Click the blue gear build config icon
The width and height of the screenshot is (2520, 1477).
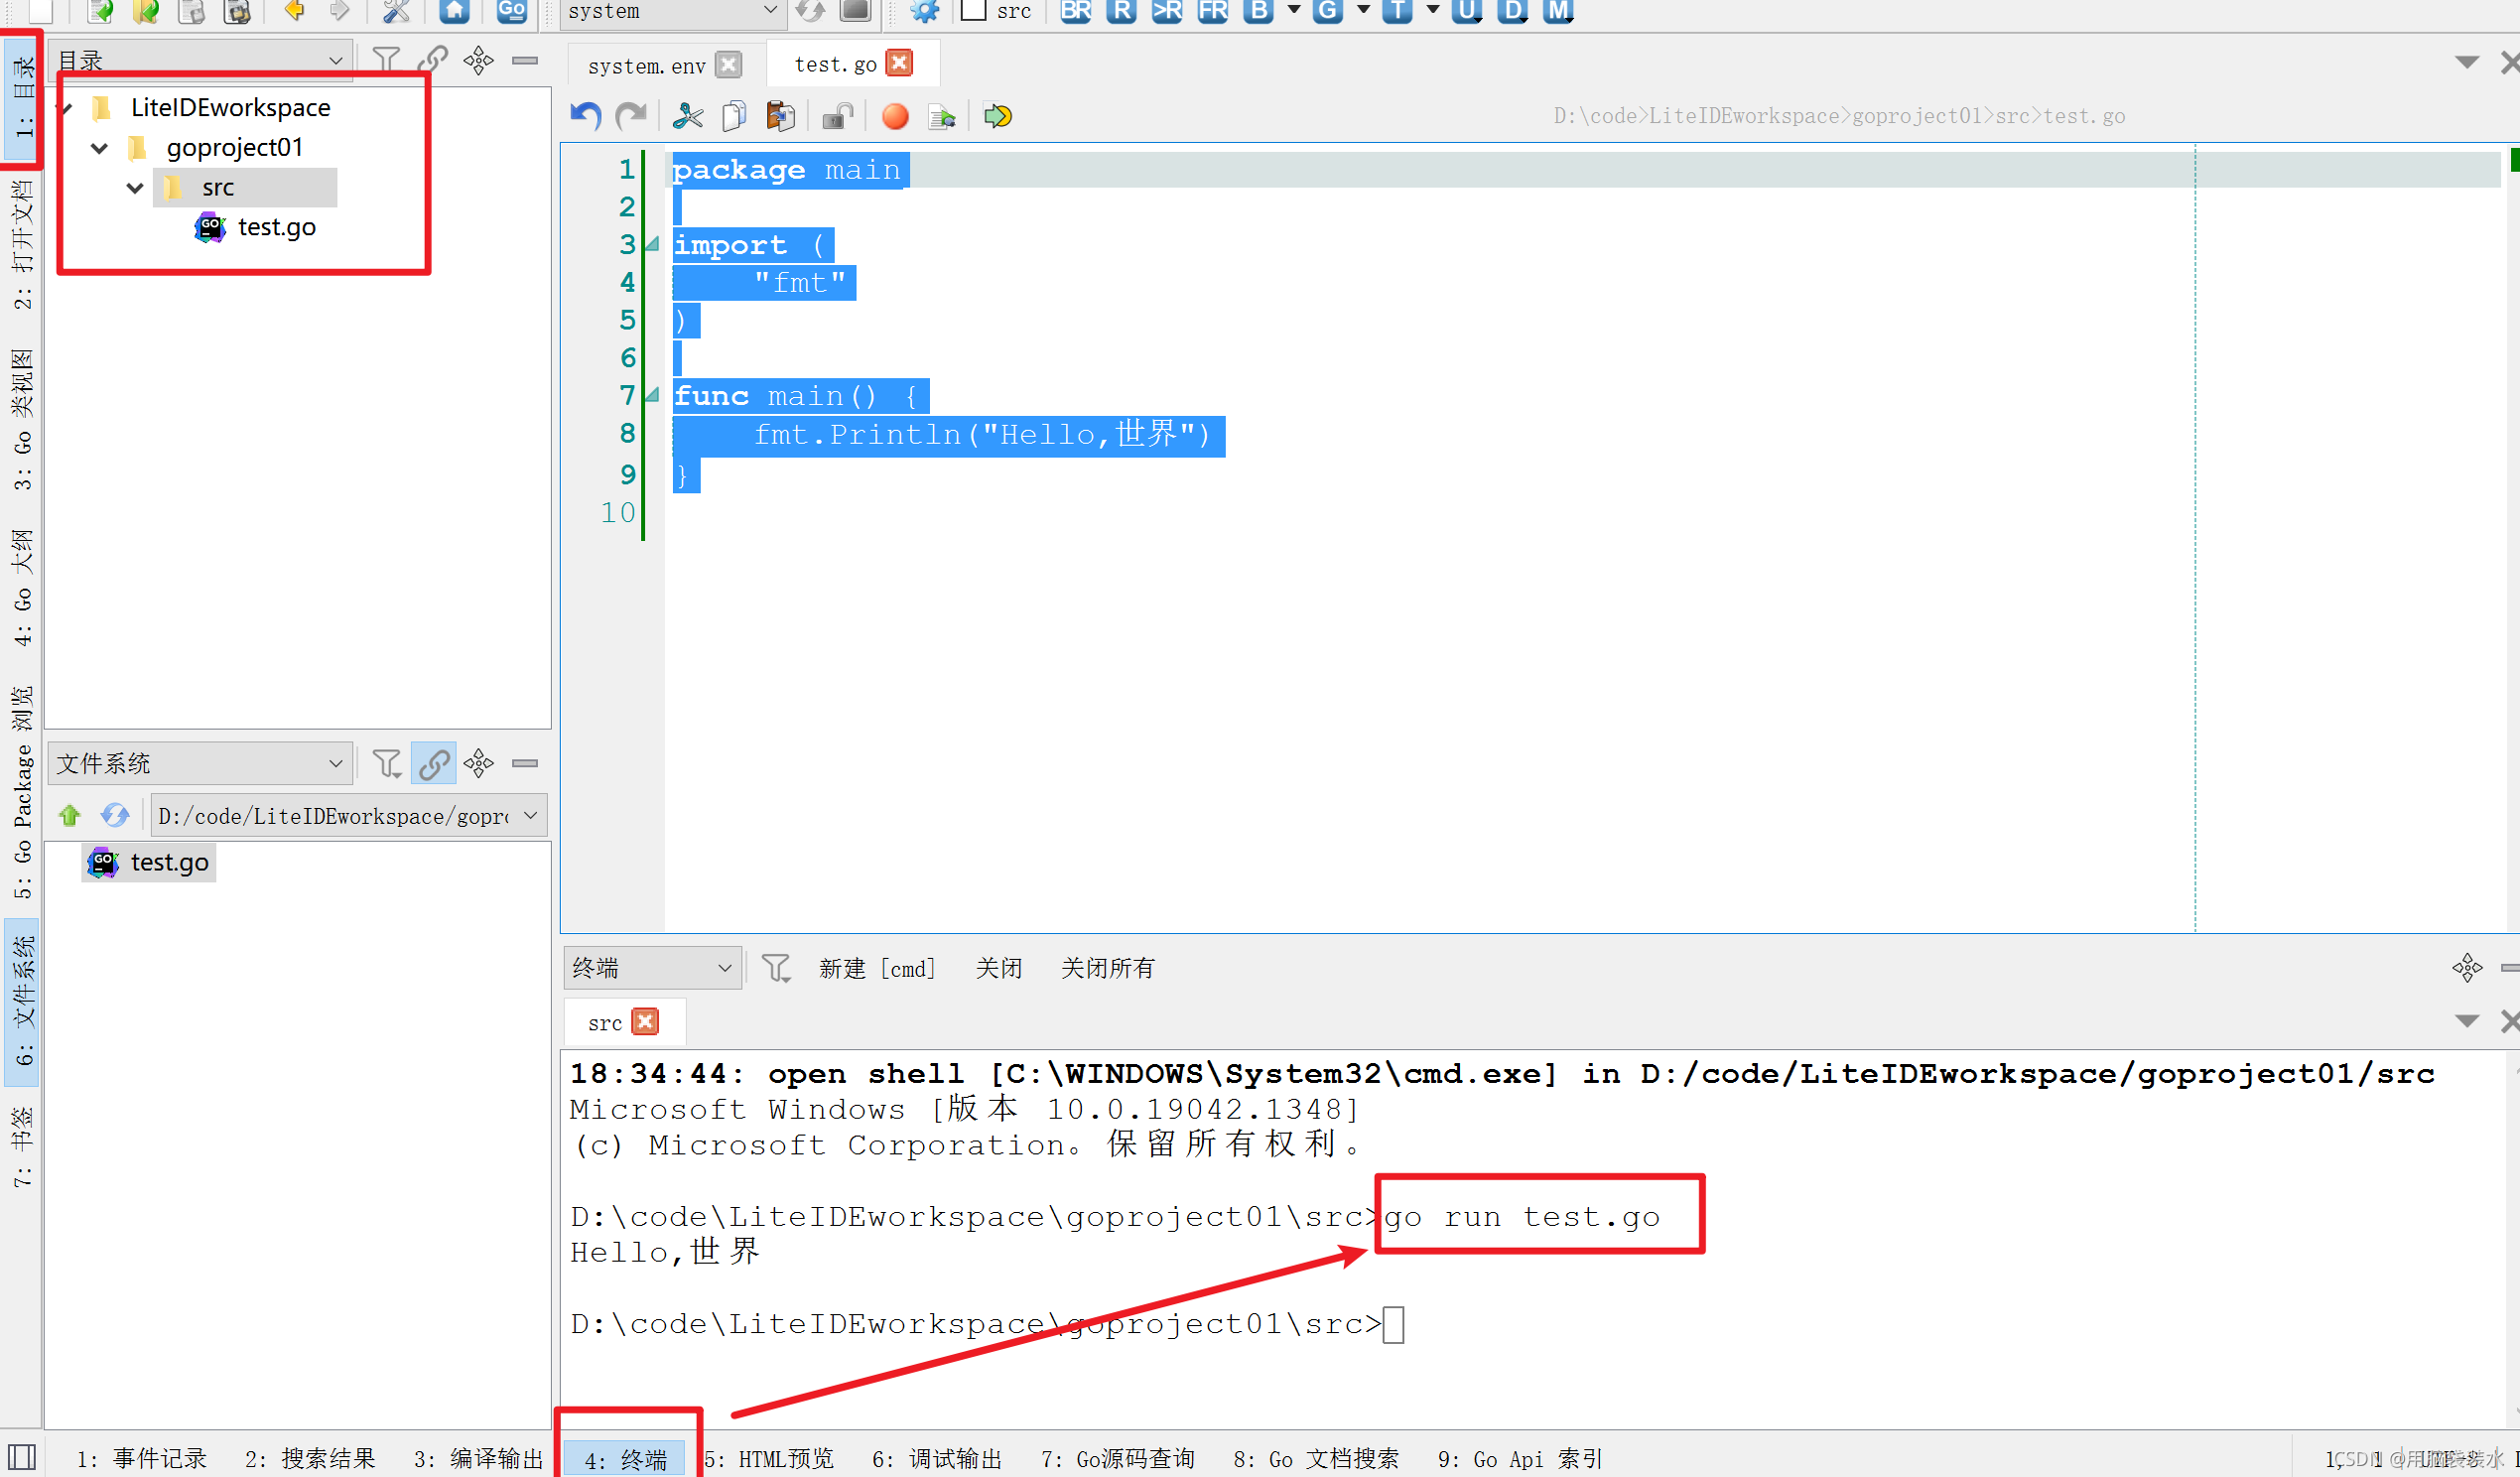pos(925,11)
